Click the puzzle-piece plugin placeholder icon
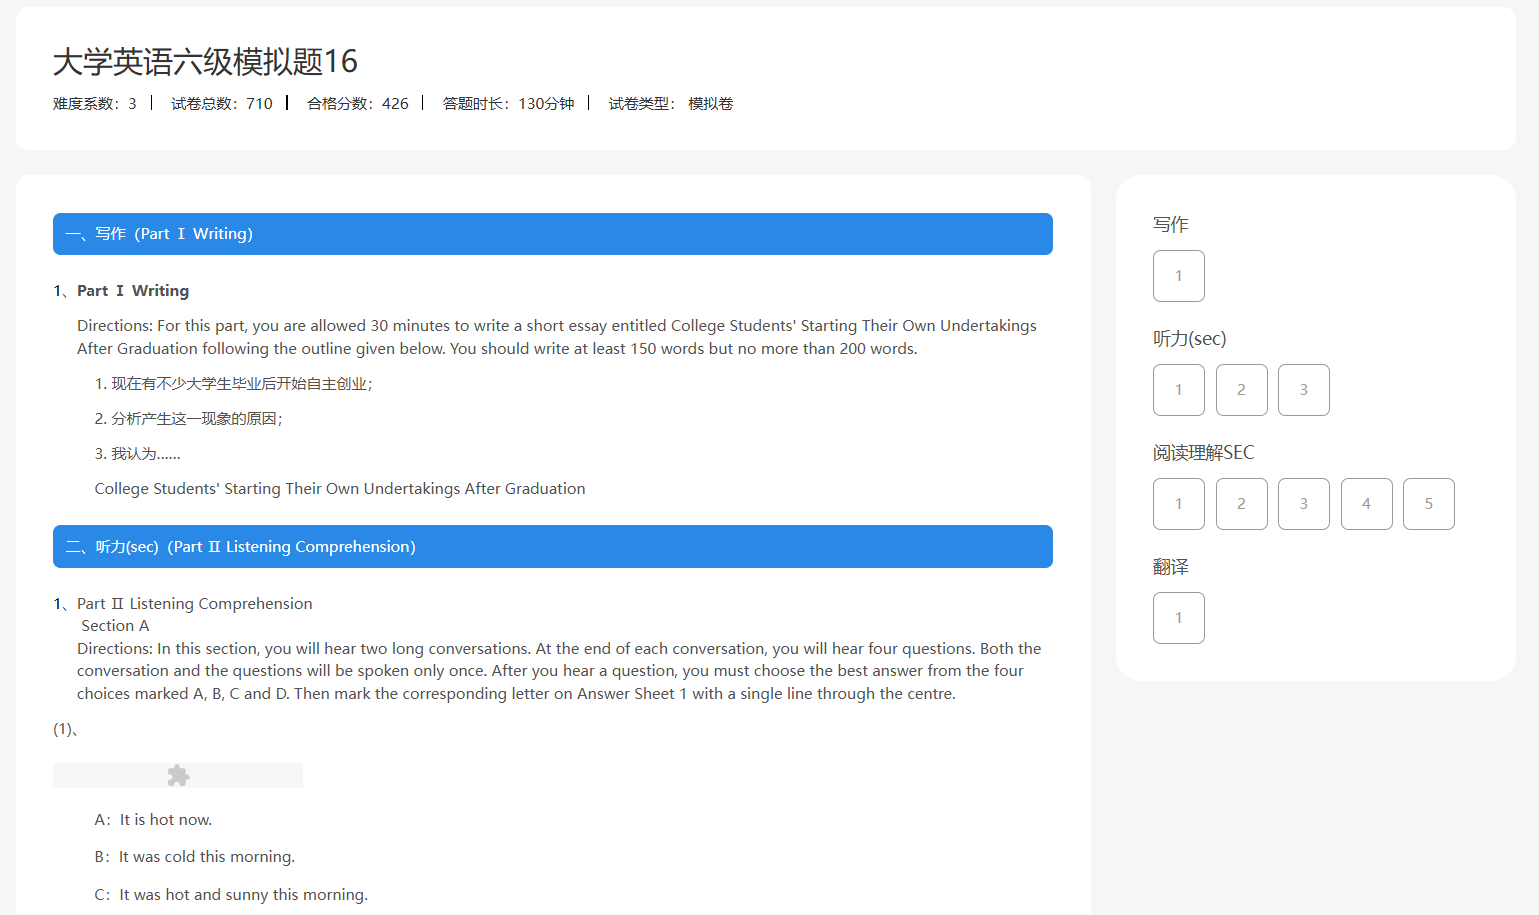 coord(178,776)
